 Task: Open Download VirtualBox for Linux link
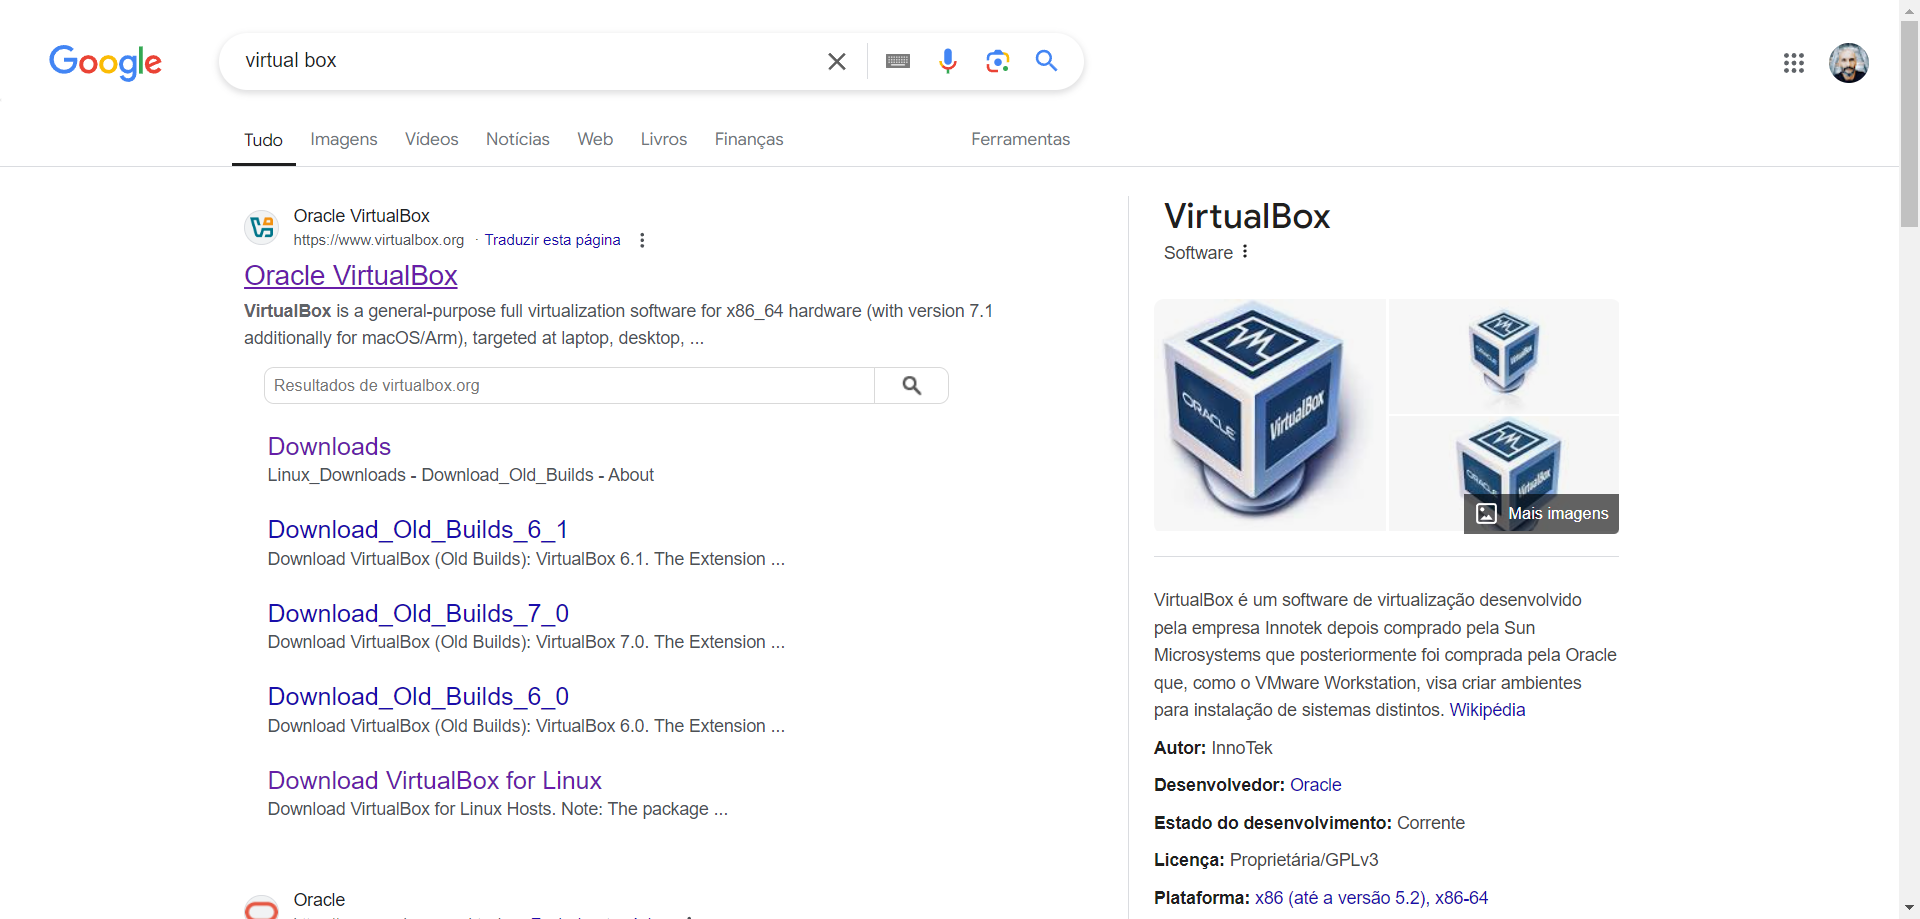click(435, 780)
